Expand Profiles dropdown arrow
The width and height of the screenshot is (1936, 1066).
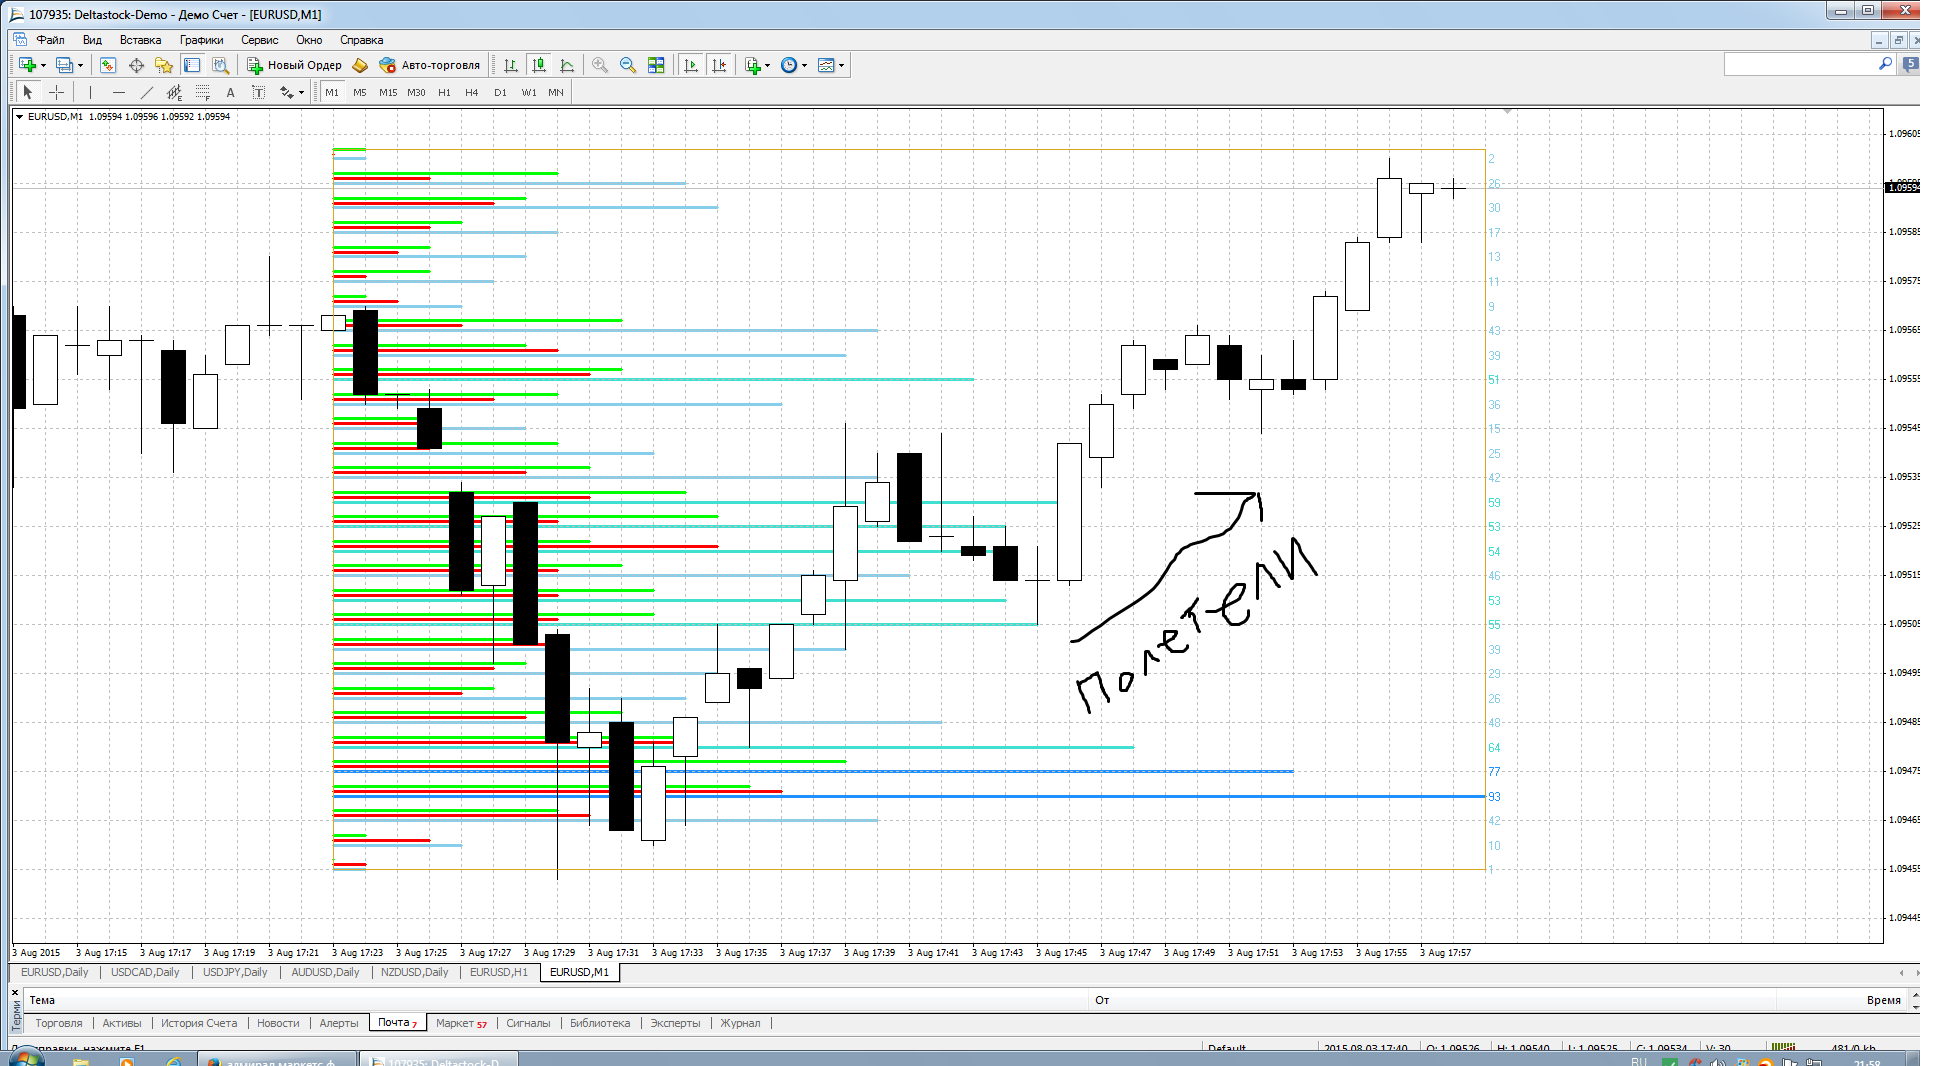[x=80, y=65]
